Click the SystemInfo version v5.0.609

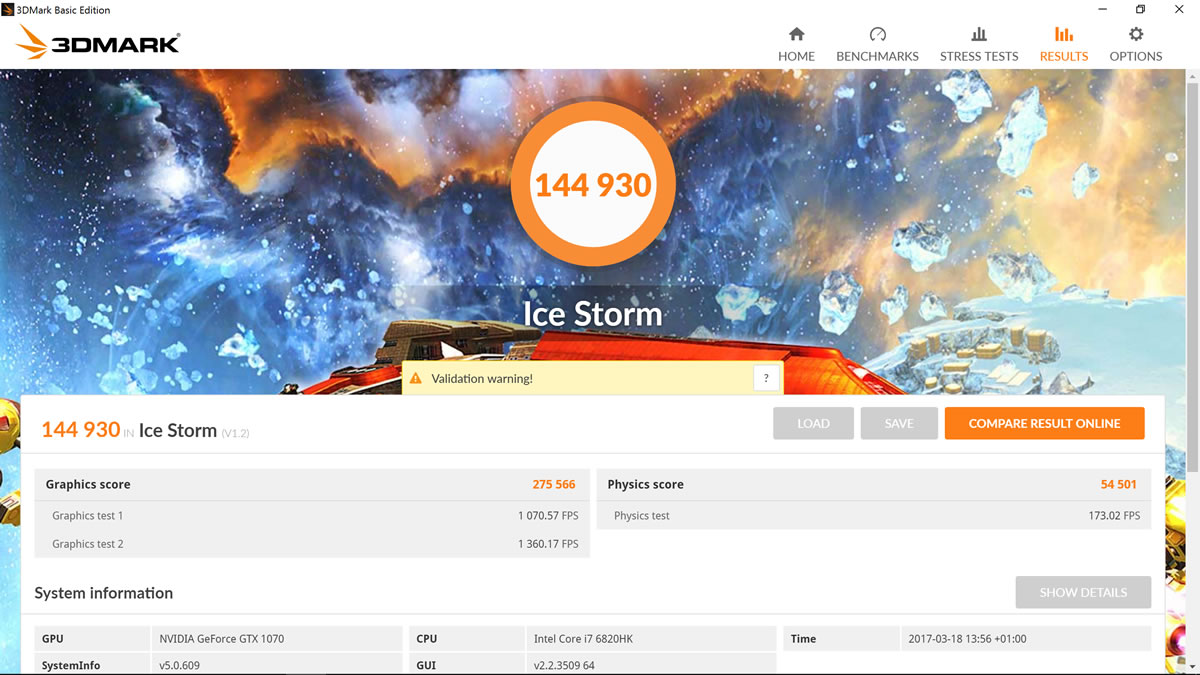click(x=179, y=665)
